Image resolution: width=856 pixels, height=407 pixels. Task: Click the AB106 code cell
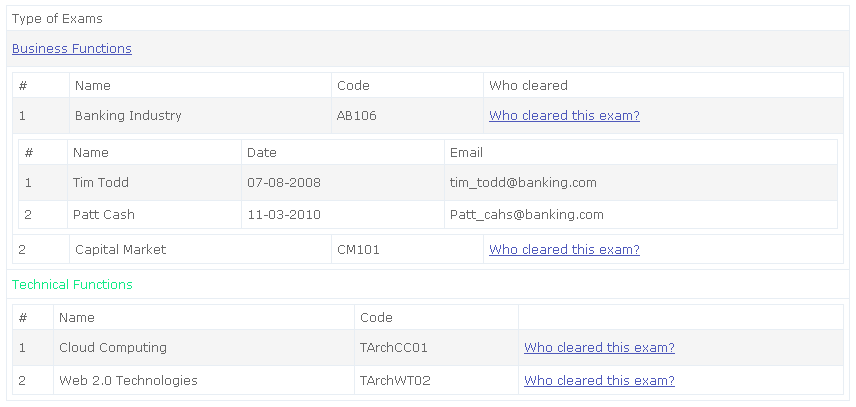tap(407, 116)
